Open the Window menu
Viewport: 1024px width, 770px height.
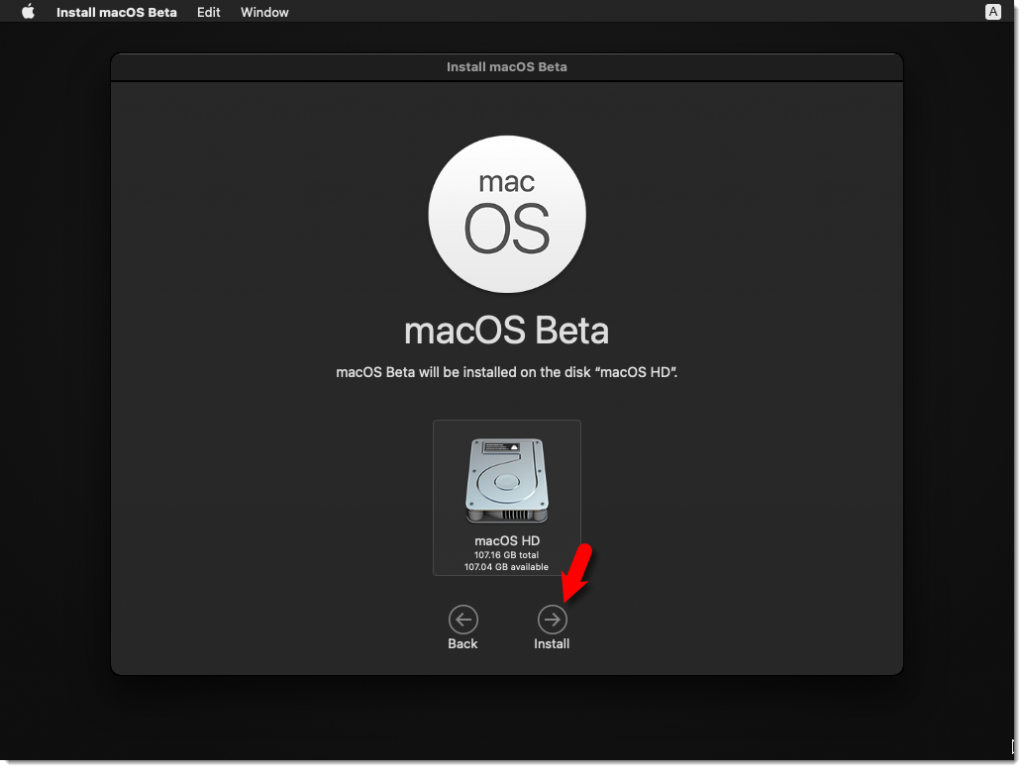coord(264,13)
